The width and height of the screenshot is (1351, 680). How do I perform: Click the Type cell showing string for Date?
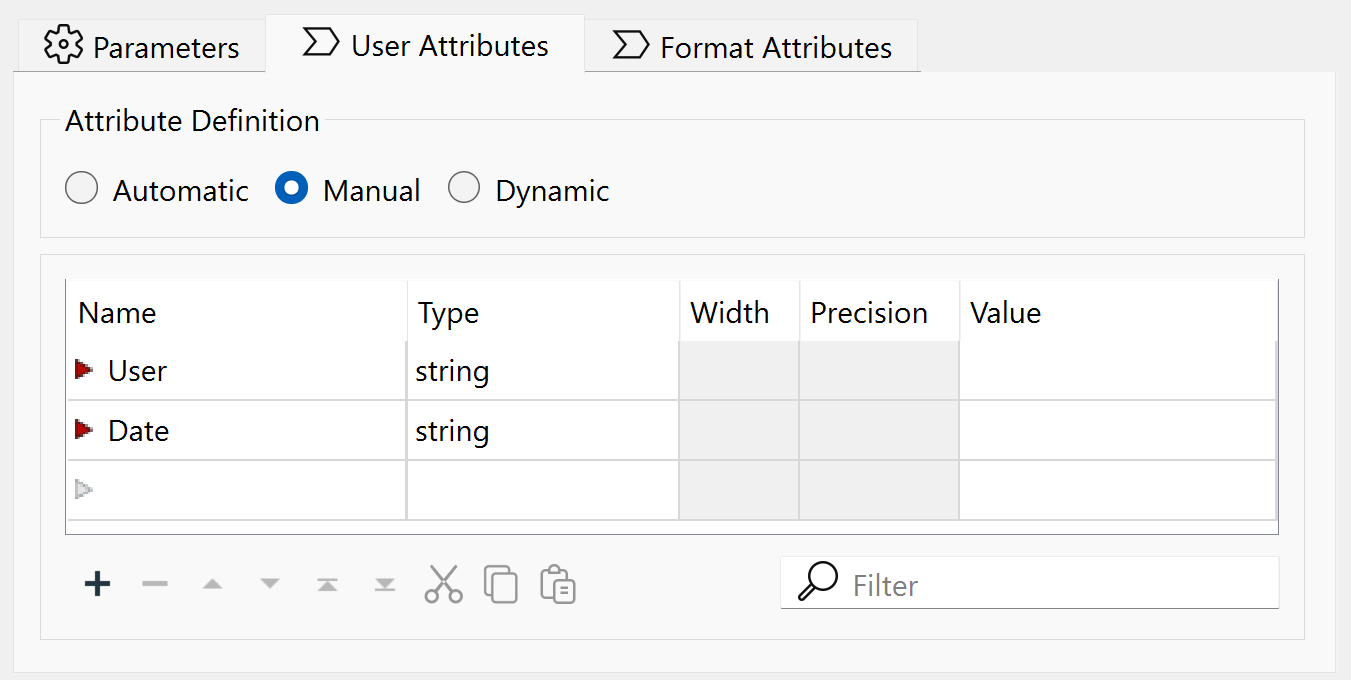pos(452,430)
